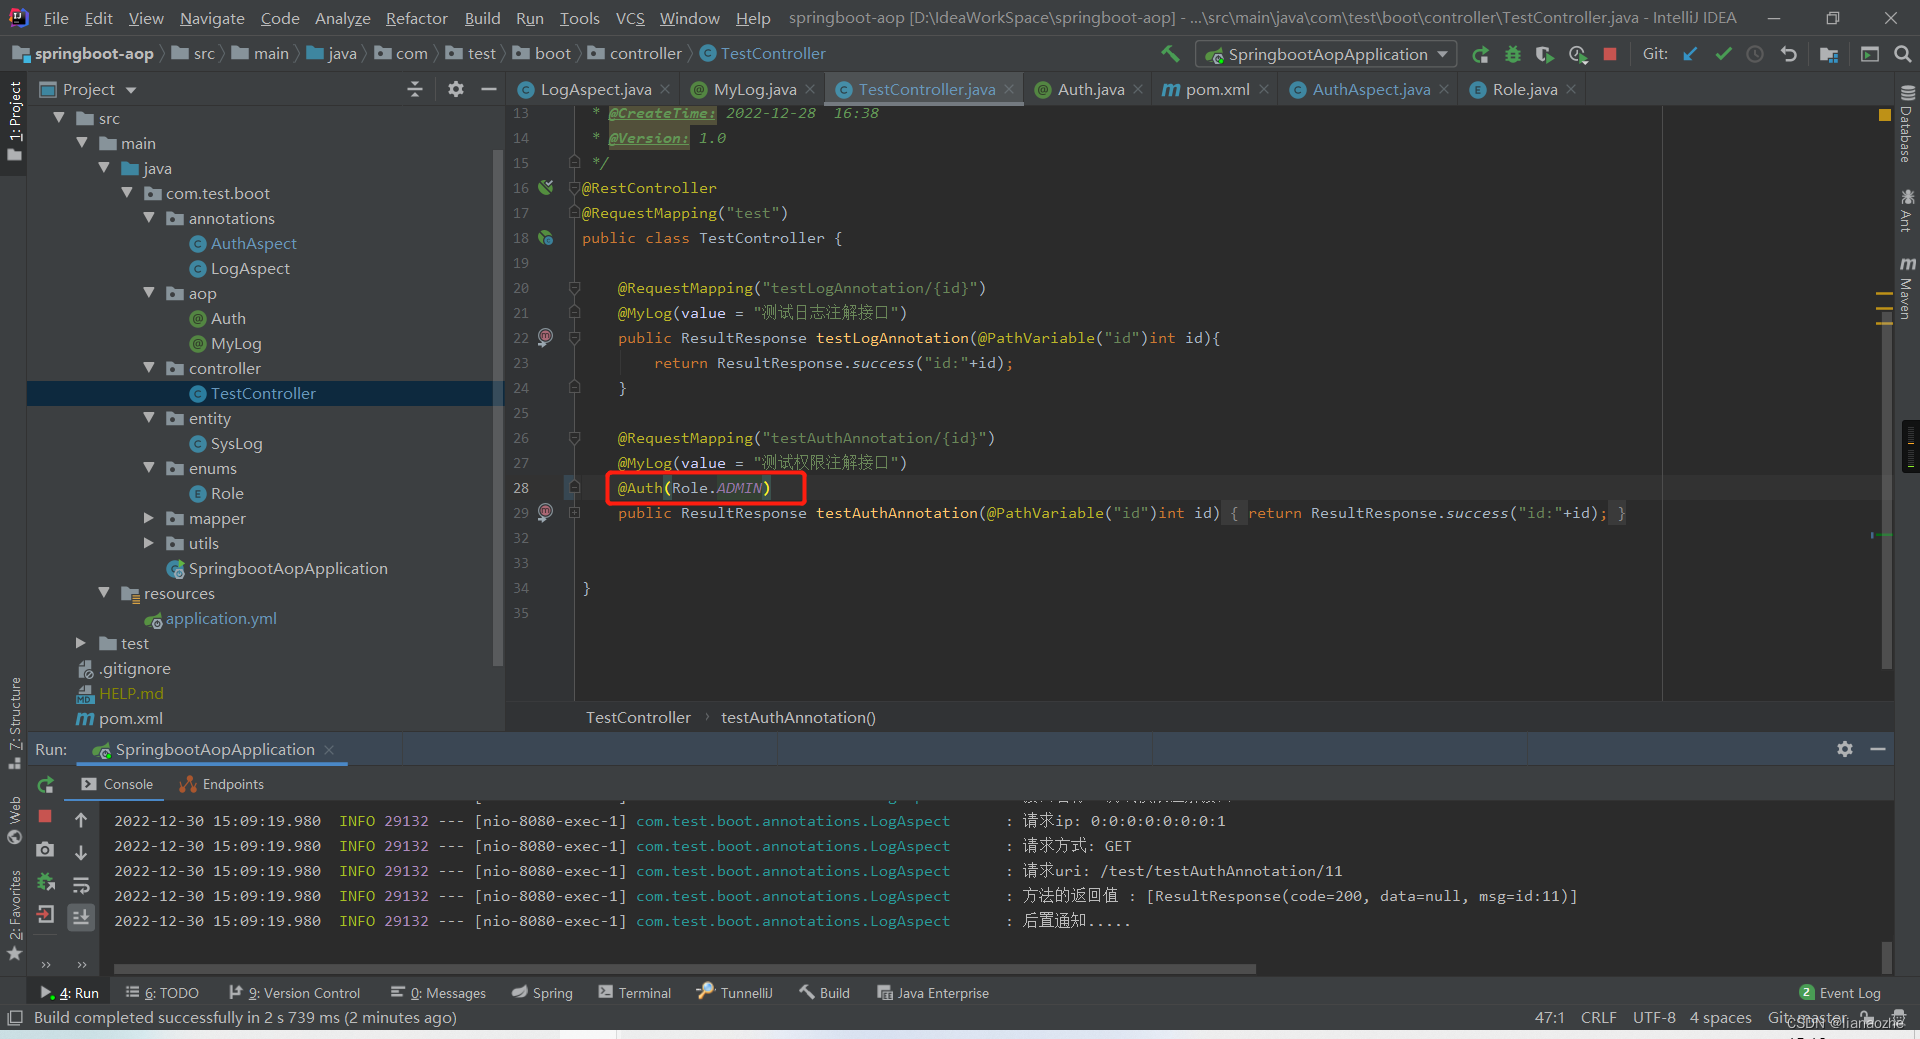Expand the utils folder
The height and width of the screenshot is (1039, 1920).
click(x=149, y=543)
